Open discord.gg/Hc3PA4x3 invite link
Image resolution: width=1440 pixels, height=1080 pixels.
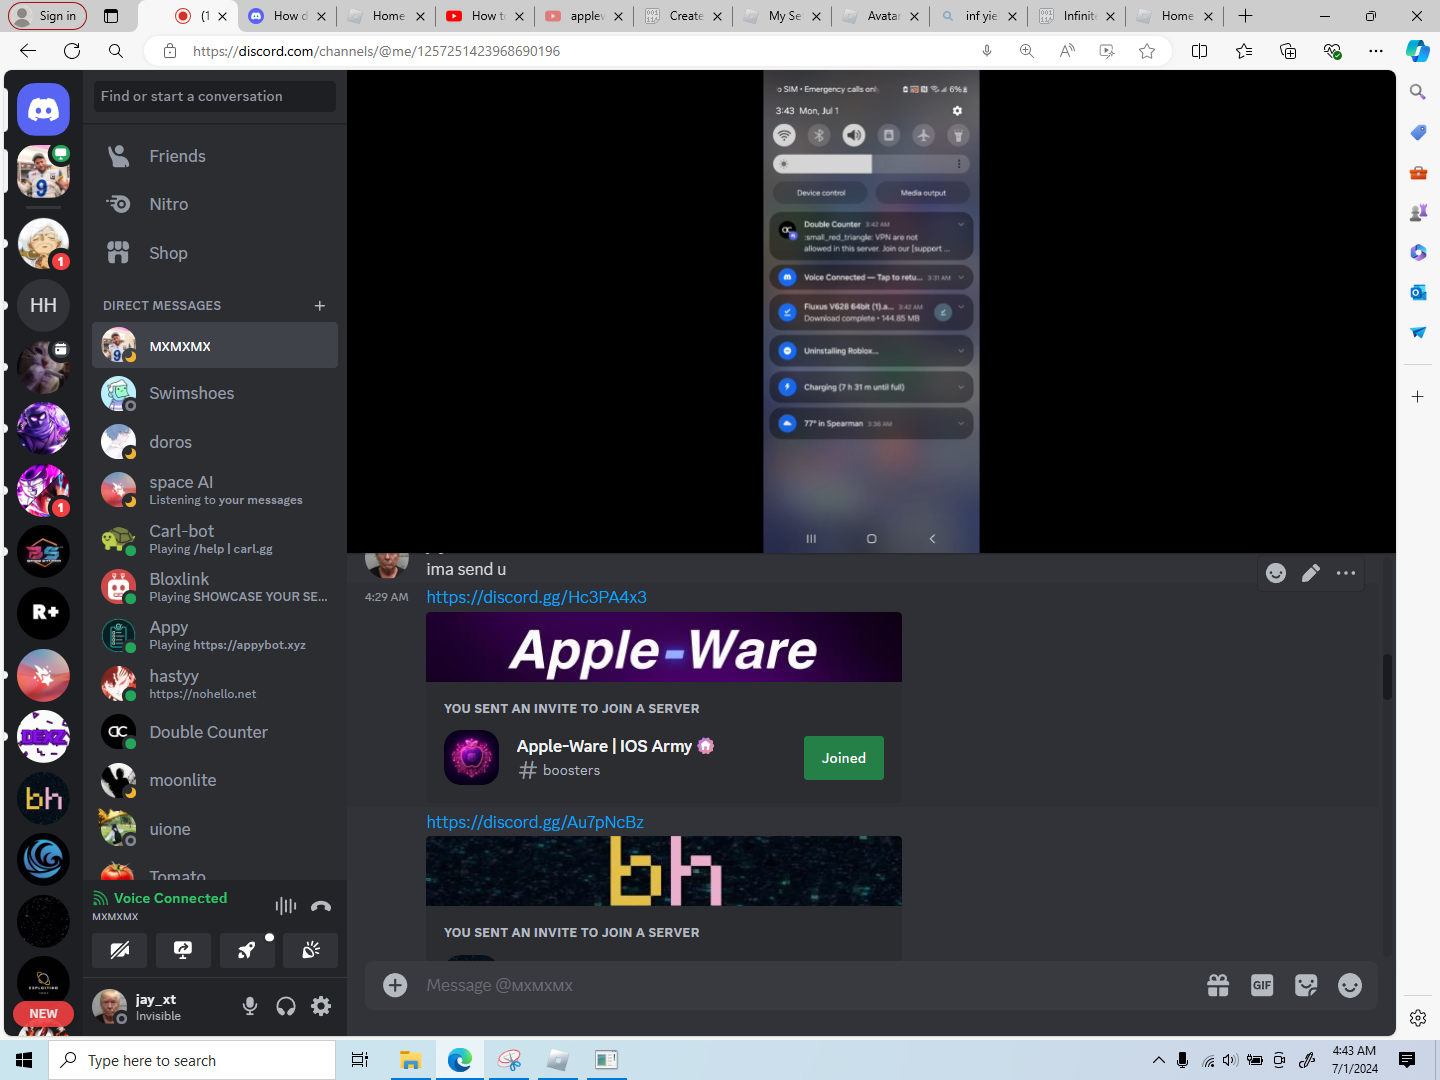pyautogui.click(x=536, y=597)
